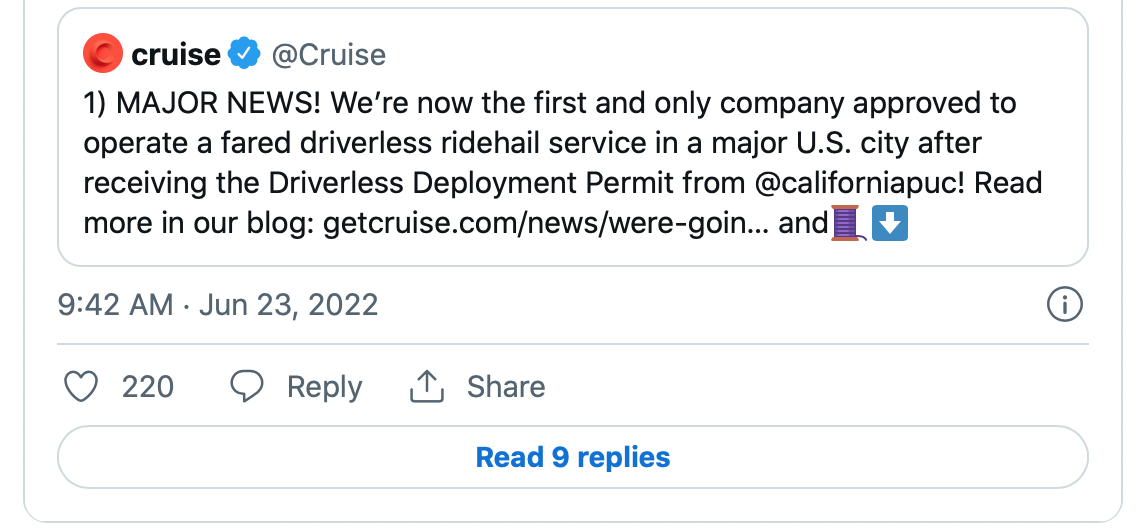Click the bold cruise display name
This screenshot has height=530, width=1146.
point(175,55)
